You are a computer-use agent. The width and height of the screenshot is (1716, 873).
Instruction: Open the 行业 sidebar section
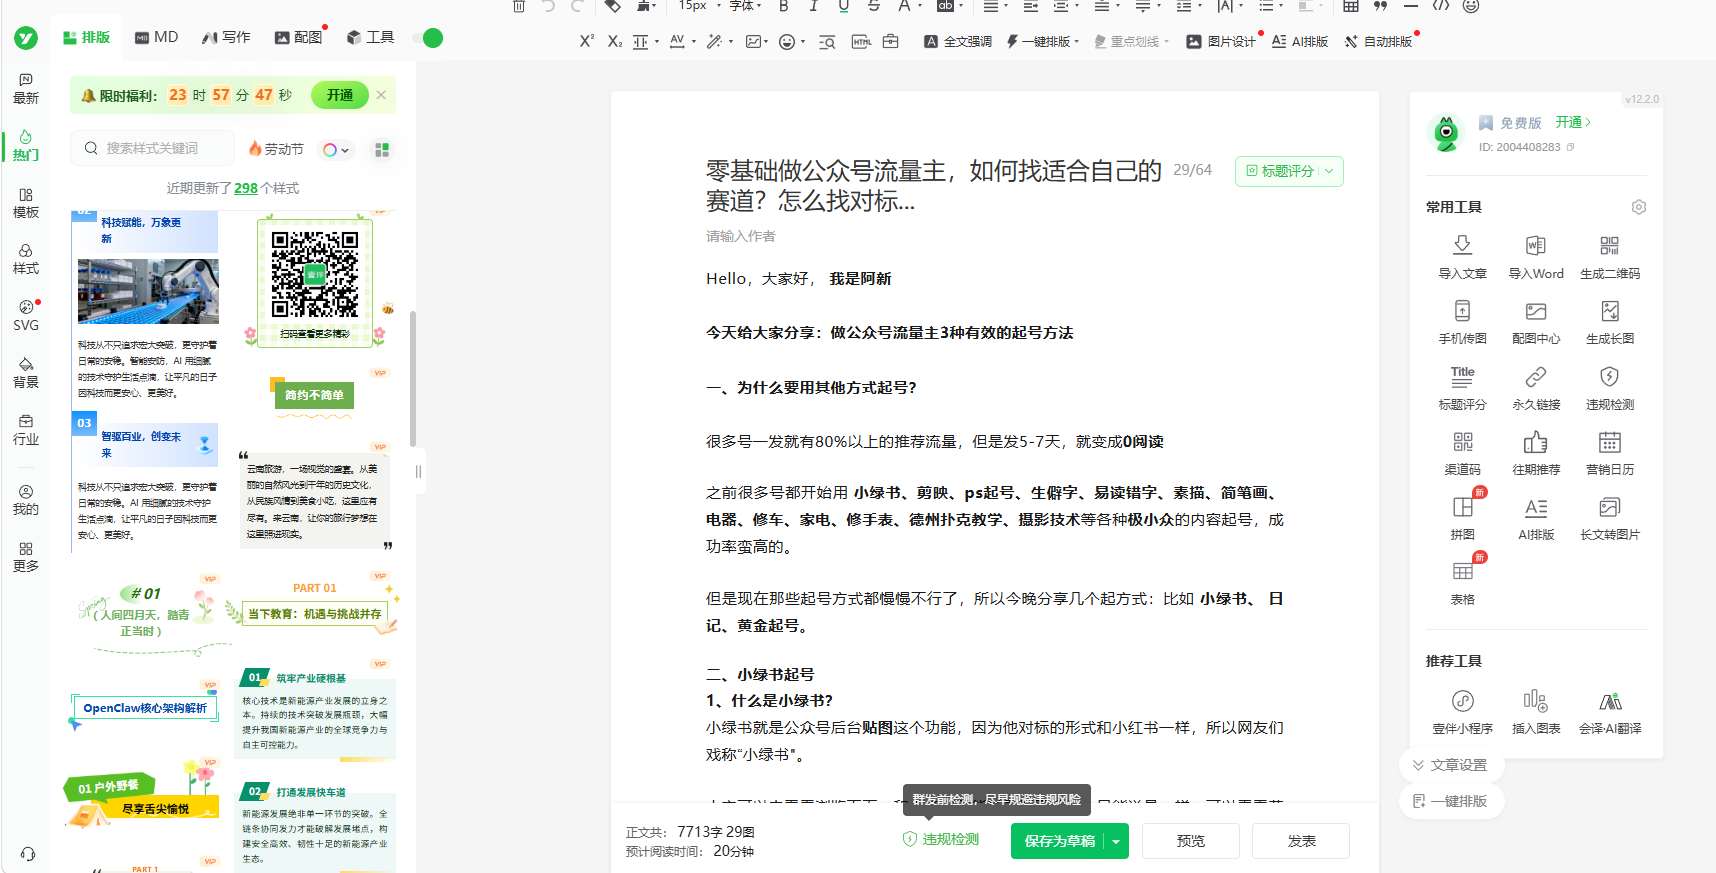click(26, 430)
